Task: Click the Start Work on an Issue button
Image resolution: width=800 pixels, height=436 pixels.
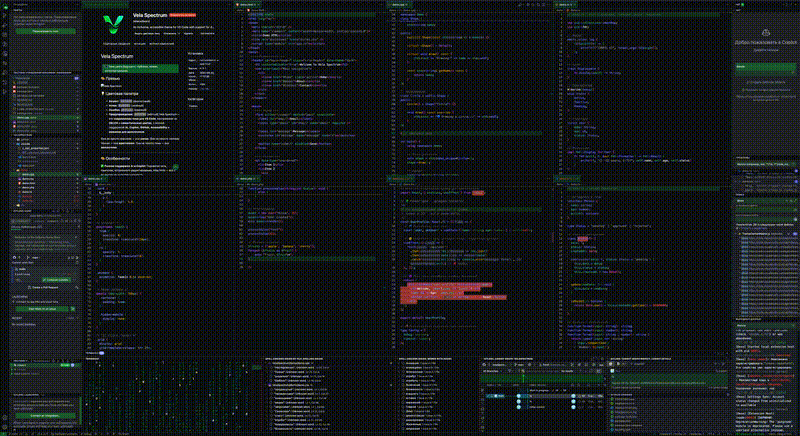Action: 42,309
